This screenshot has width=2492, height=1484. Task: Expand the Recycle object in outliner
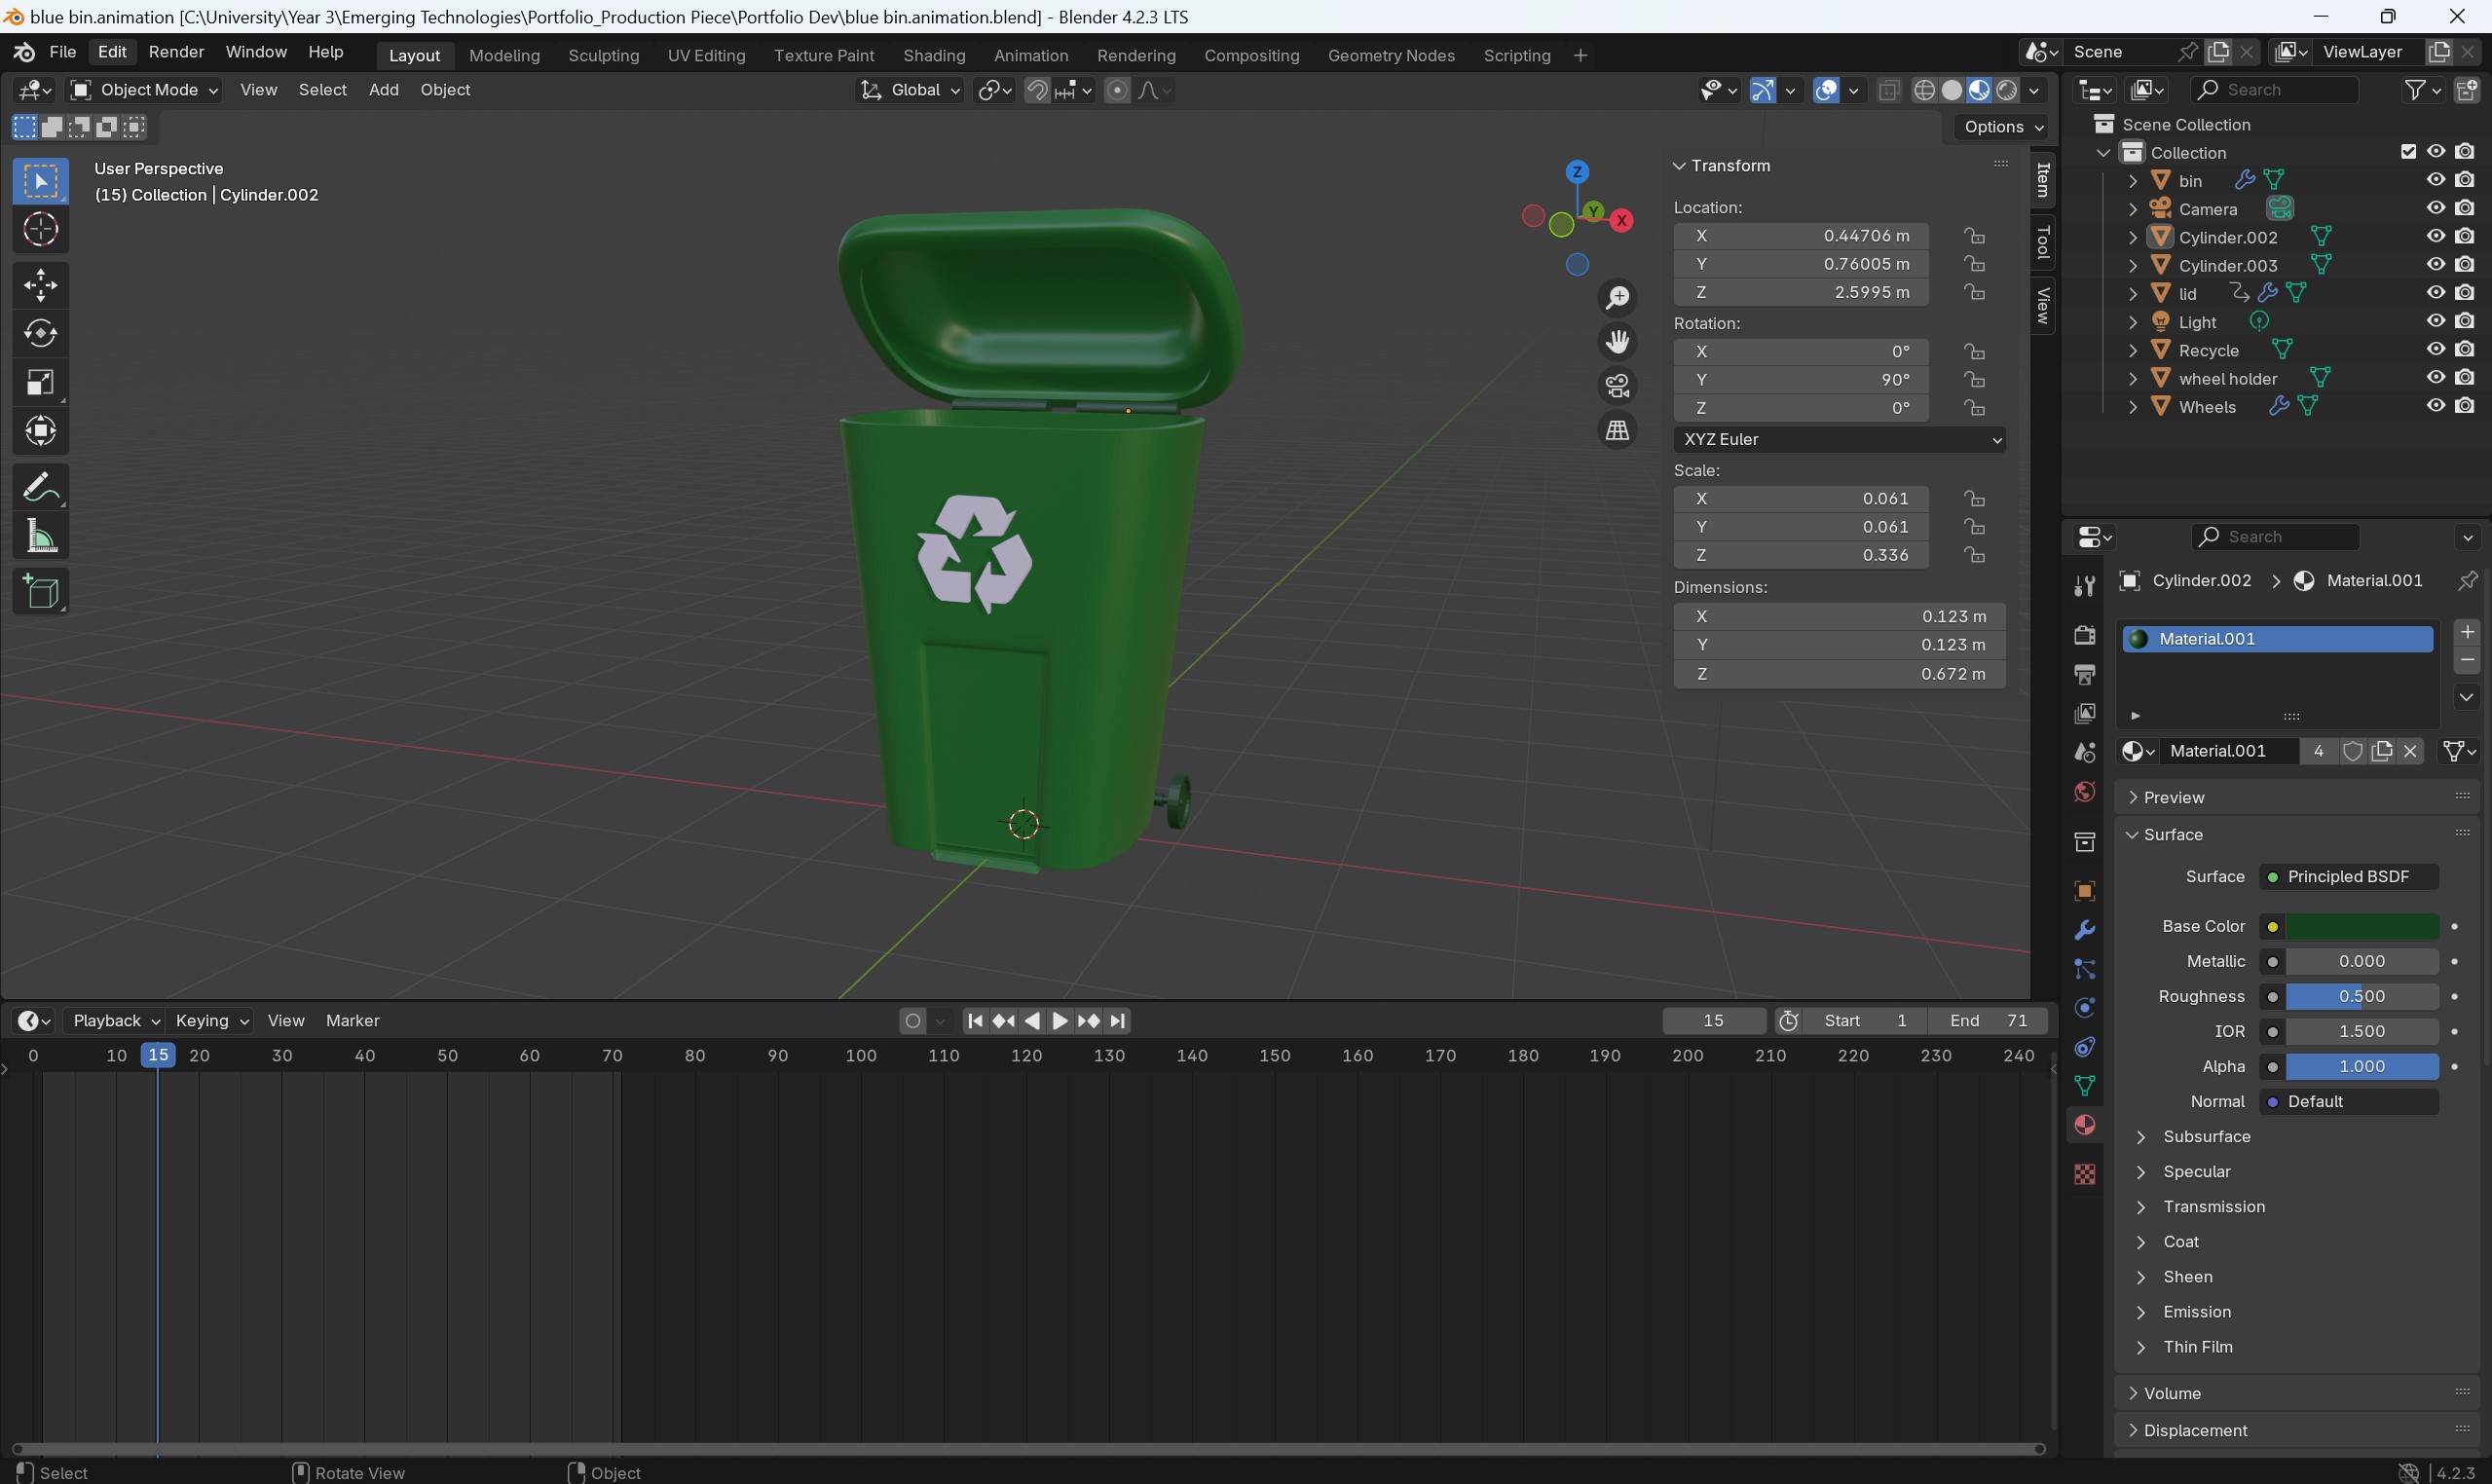point(2132,351)
